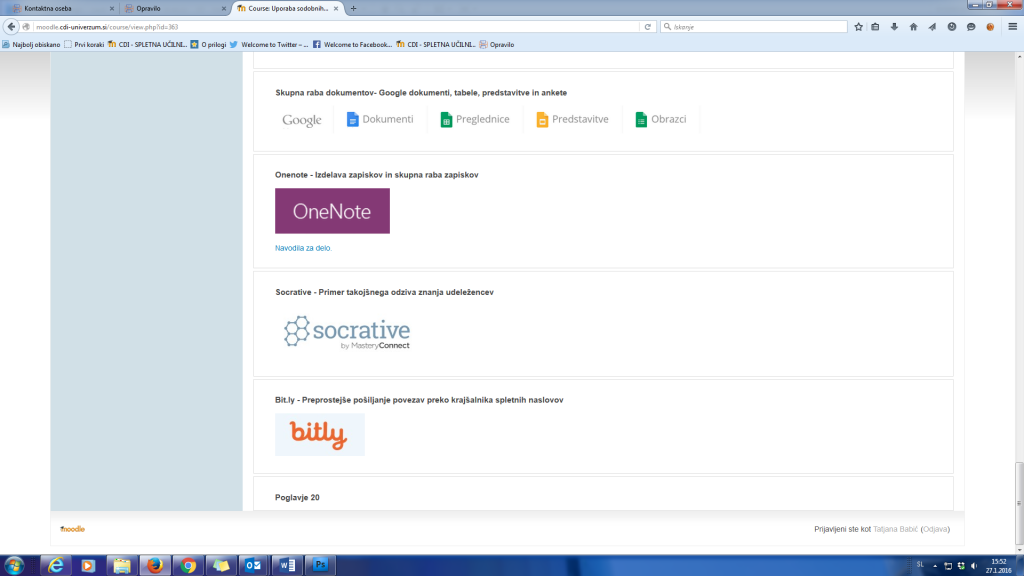Screen dimensions: 1024x576
Task: Switch to the Opravilo tab
Action: [170, 8]
